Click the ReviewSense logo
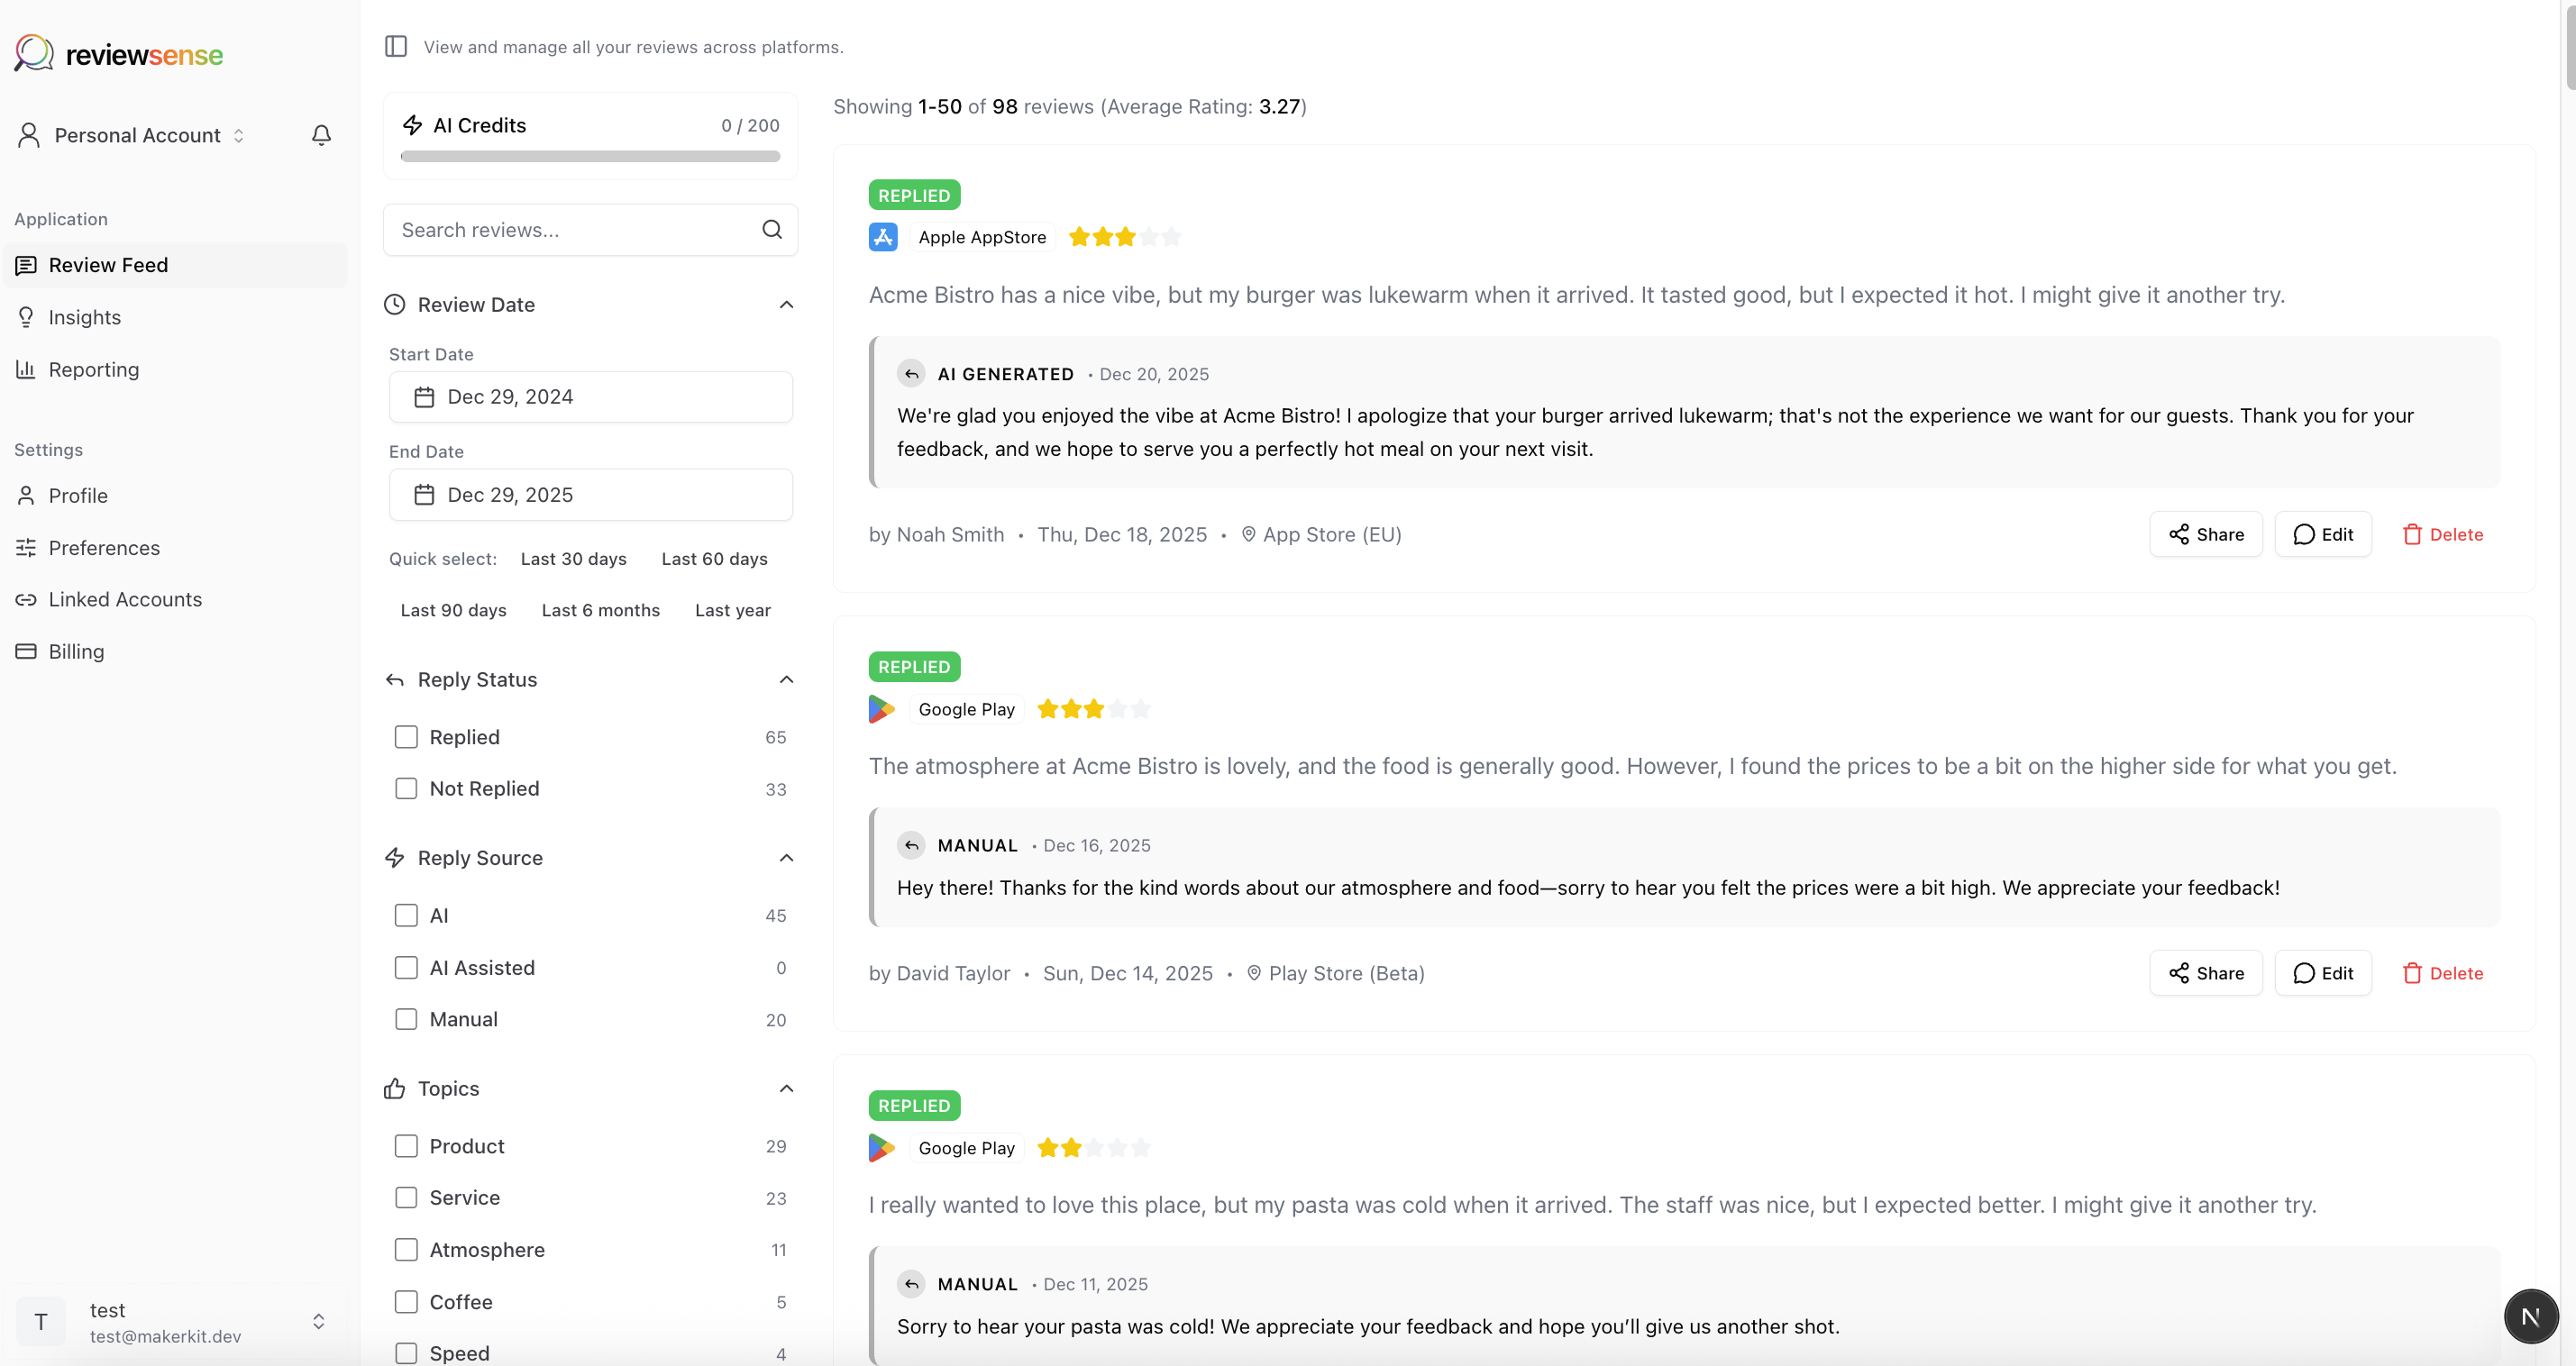The height and width of the screenshot is (1366, 2576). pyautogui.click(x=117, y=53)
